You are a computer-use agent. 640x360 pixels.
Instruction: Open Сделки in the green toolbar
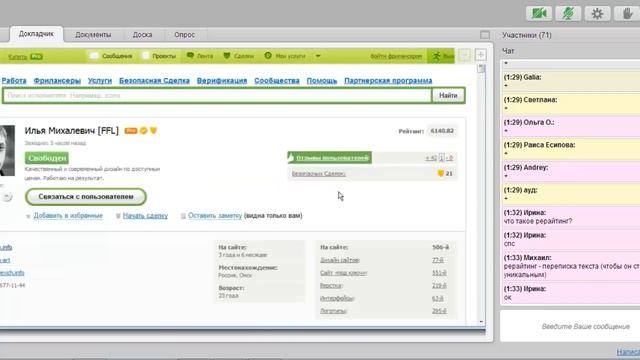tap(239, 56)
